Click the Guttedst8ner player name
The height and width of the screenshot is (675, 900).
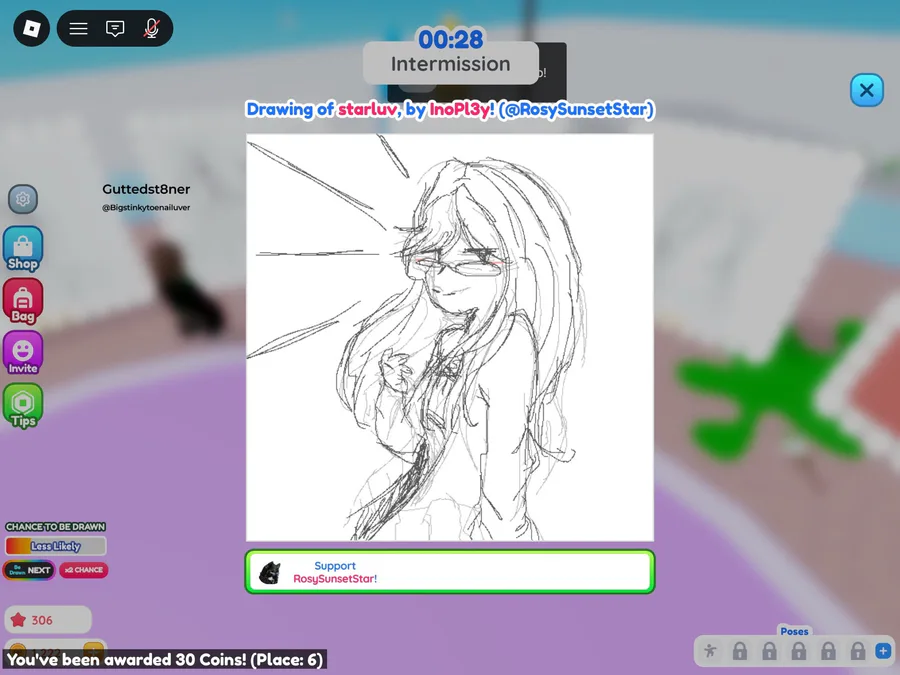(146, 189)
